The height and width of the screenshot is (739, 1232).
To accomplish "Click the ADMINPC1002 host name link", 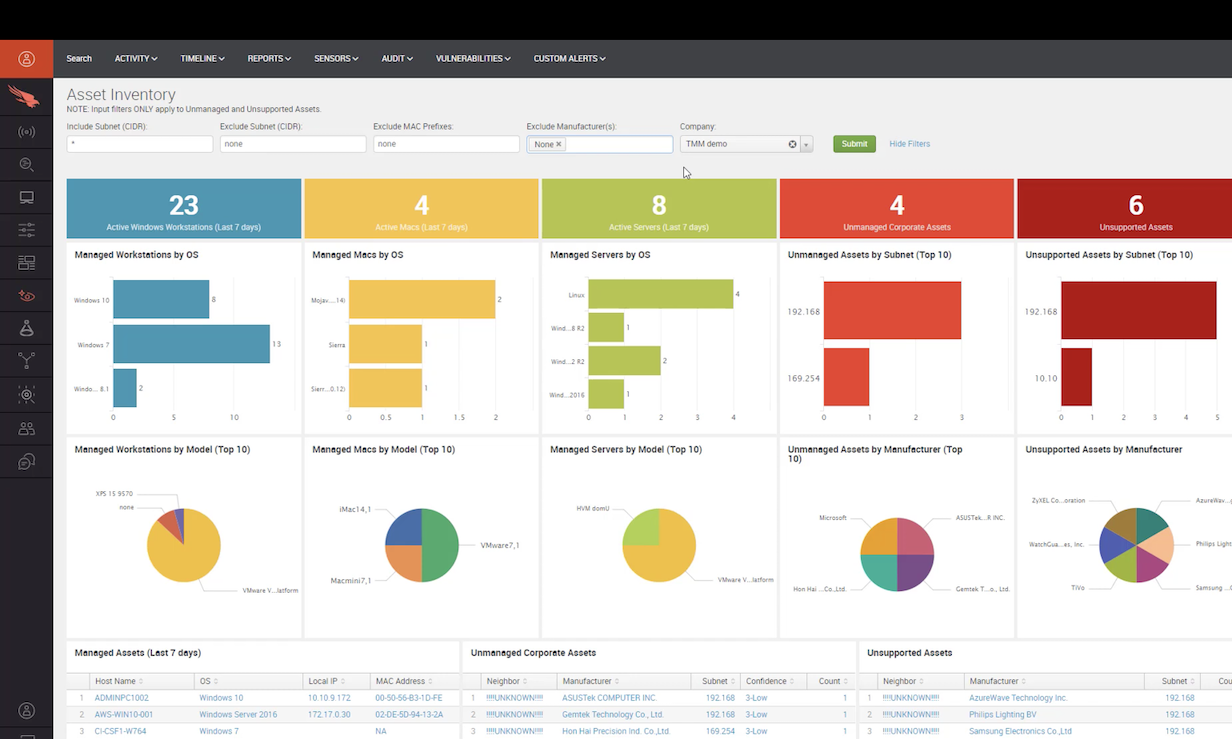I will [x=121, y=698].
